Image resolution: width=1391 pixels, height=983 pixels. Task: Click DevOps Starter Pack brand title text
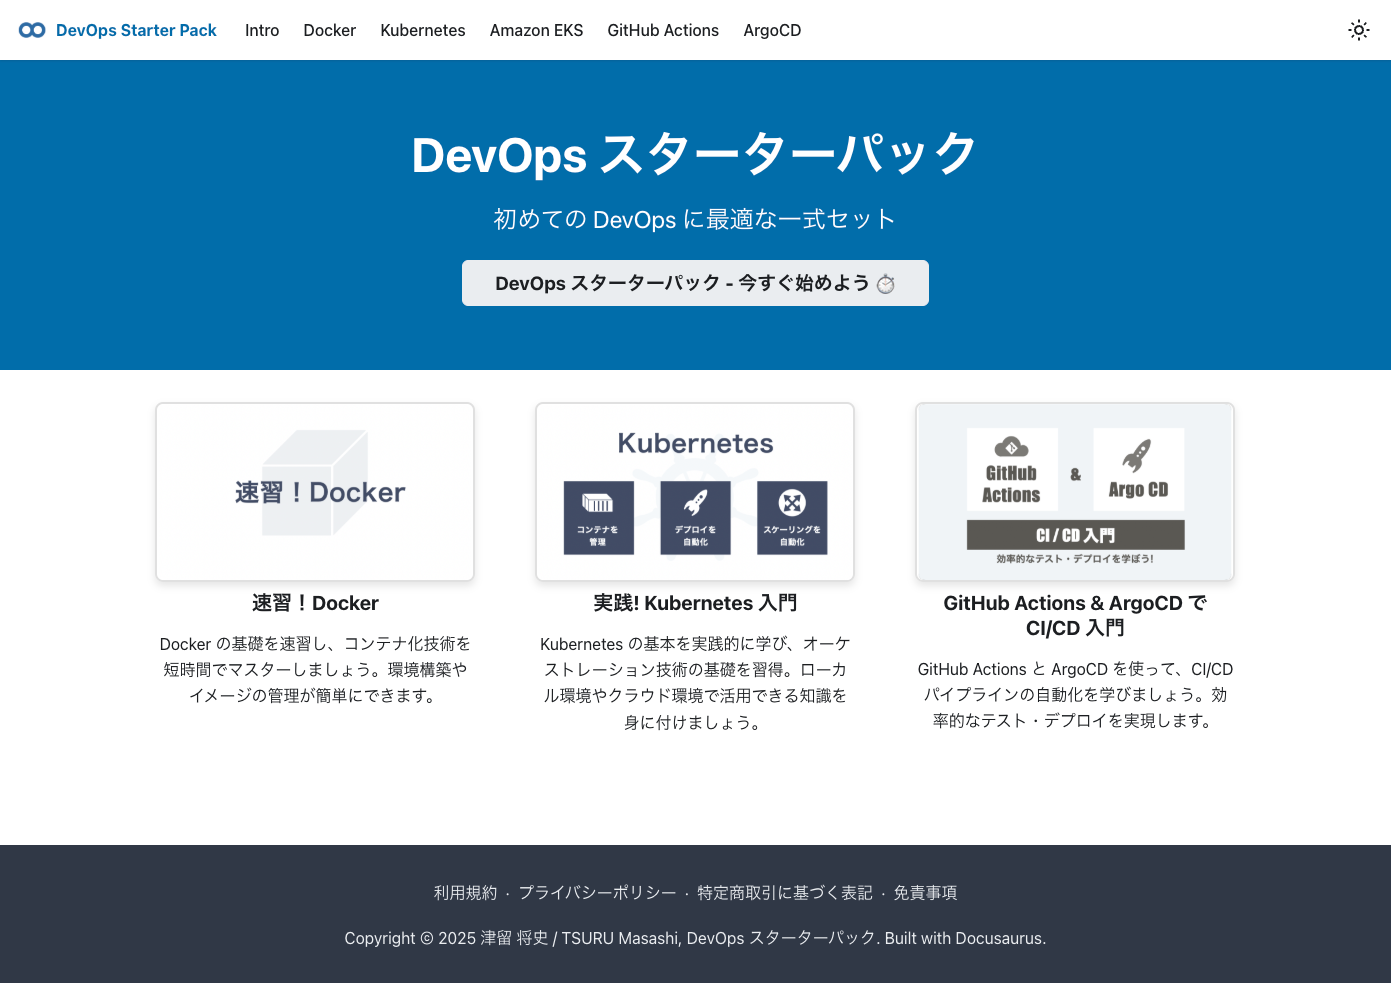click(x=136, y=30)
